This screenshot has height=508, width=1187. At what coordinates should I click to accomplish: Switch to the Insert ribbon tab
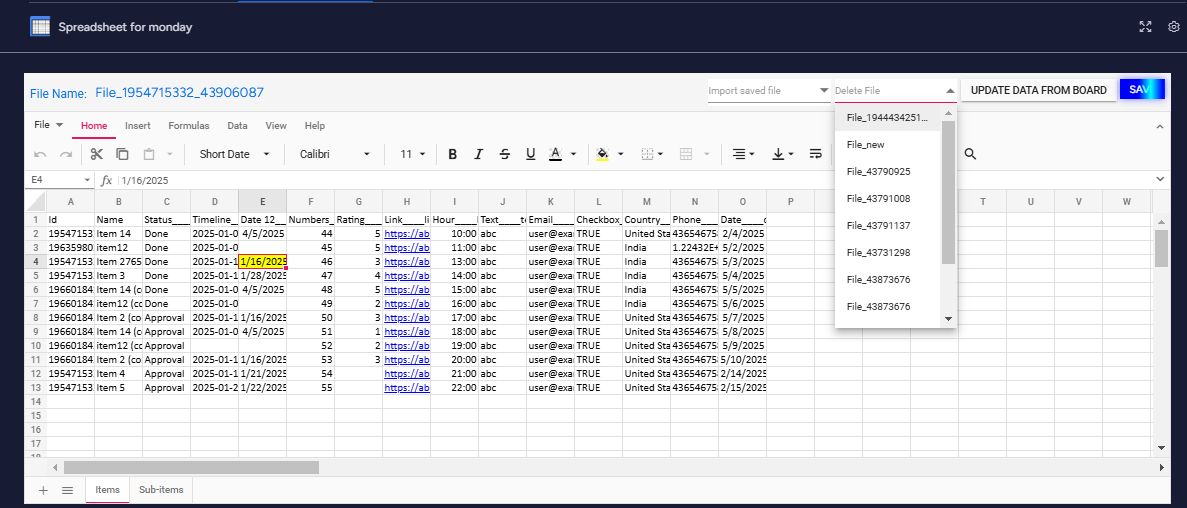pyautogui.click(x=138, y=126)
